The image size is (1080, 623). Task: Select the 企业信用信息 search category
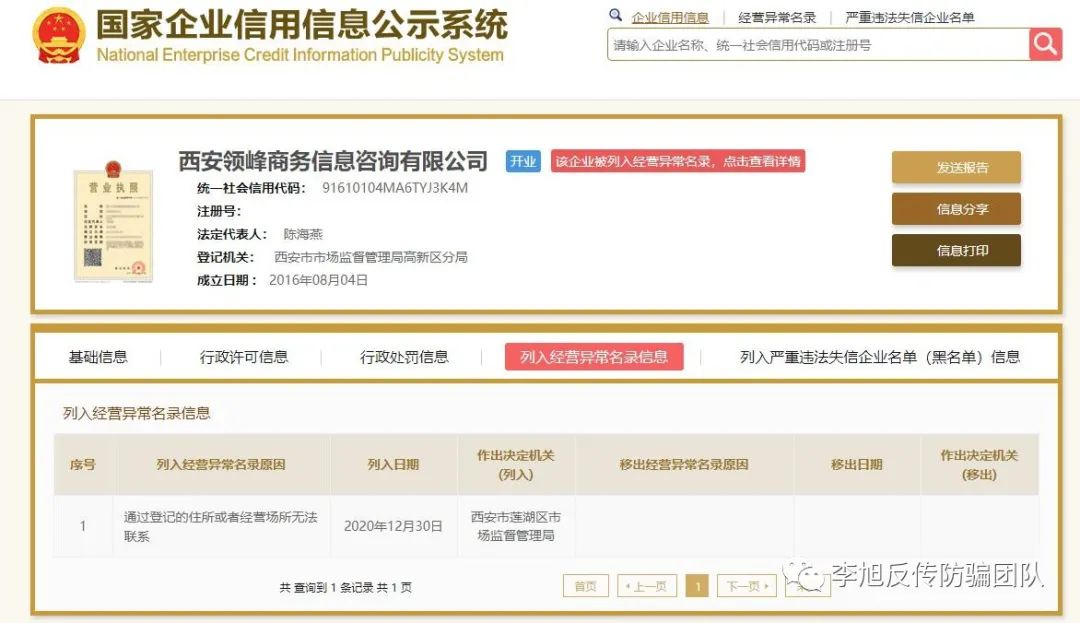(669, 17)
